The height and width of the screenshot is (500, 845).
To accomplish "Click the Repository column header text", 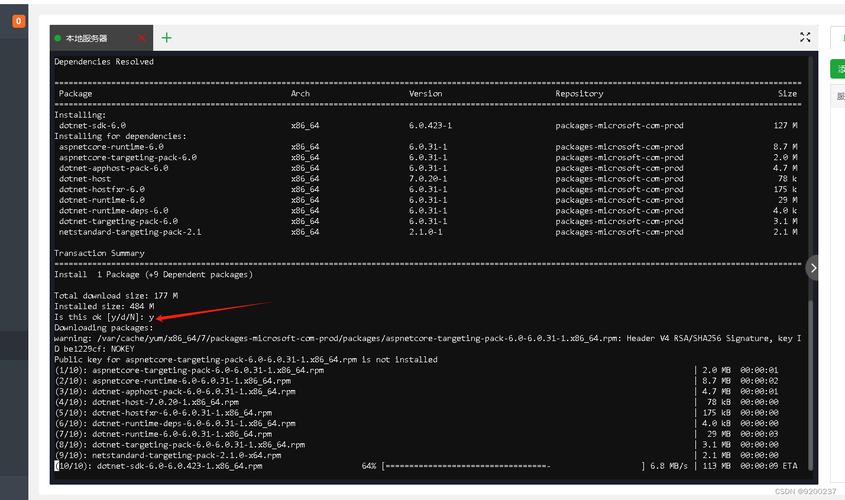I will tap(579, 94).
